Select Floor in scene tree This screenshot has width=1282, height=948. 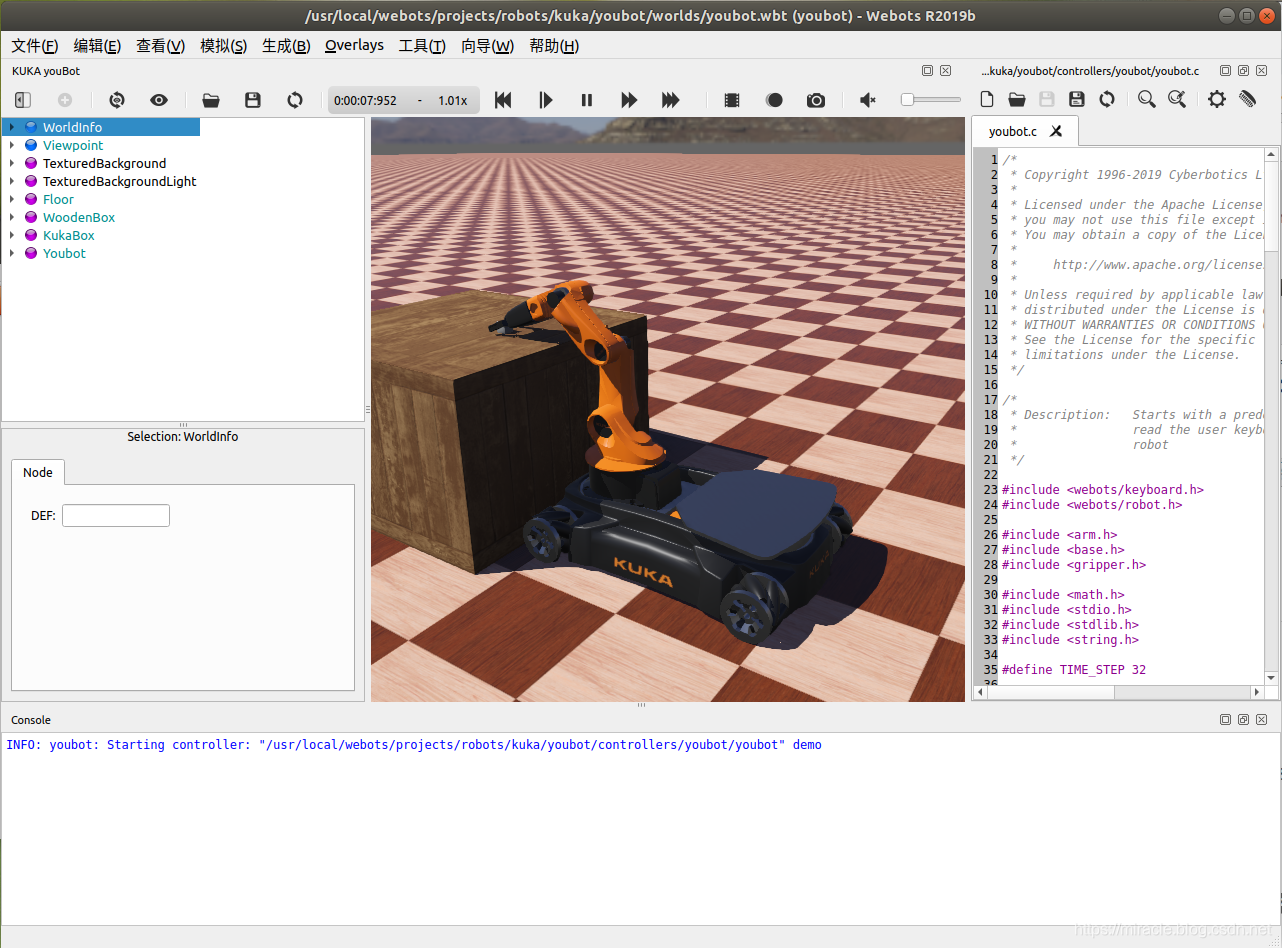click(x=58, y=199)
